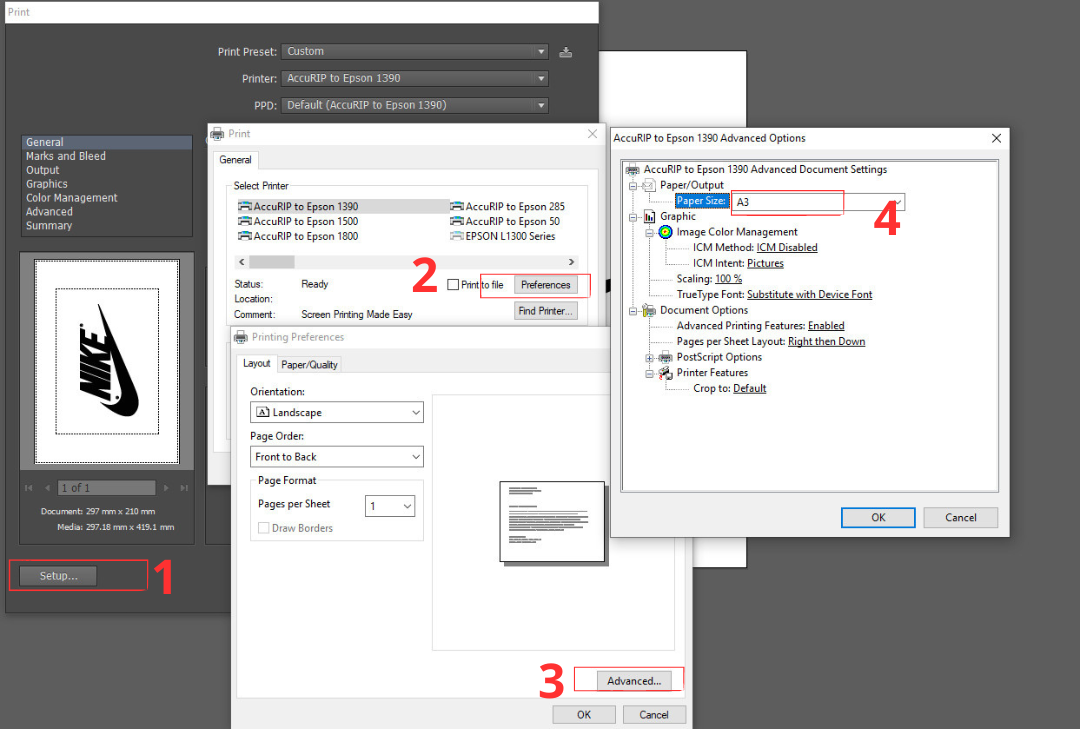Click the Printer Features icon in tree

(x=665, y=373)
